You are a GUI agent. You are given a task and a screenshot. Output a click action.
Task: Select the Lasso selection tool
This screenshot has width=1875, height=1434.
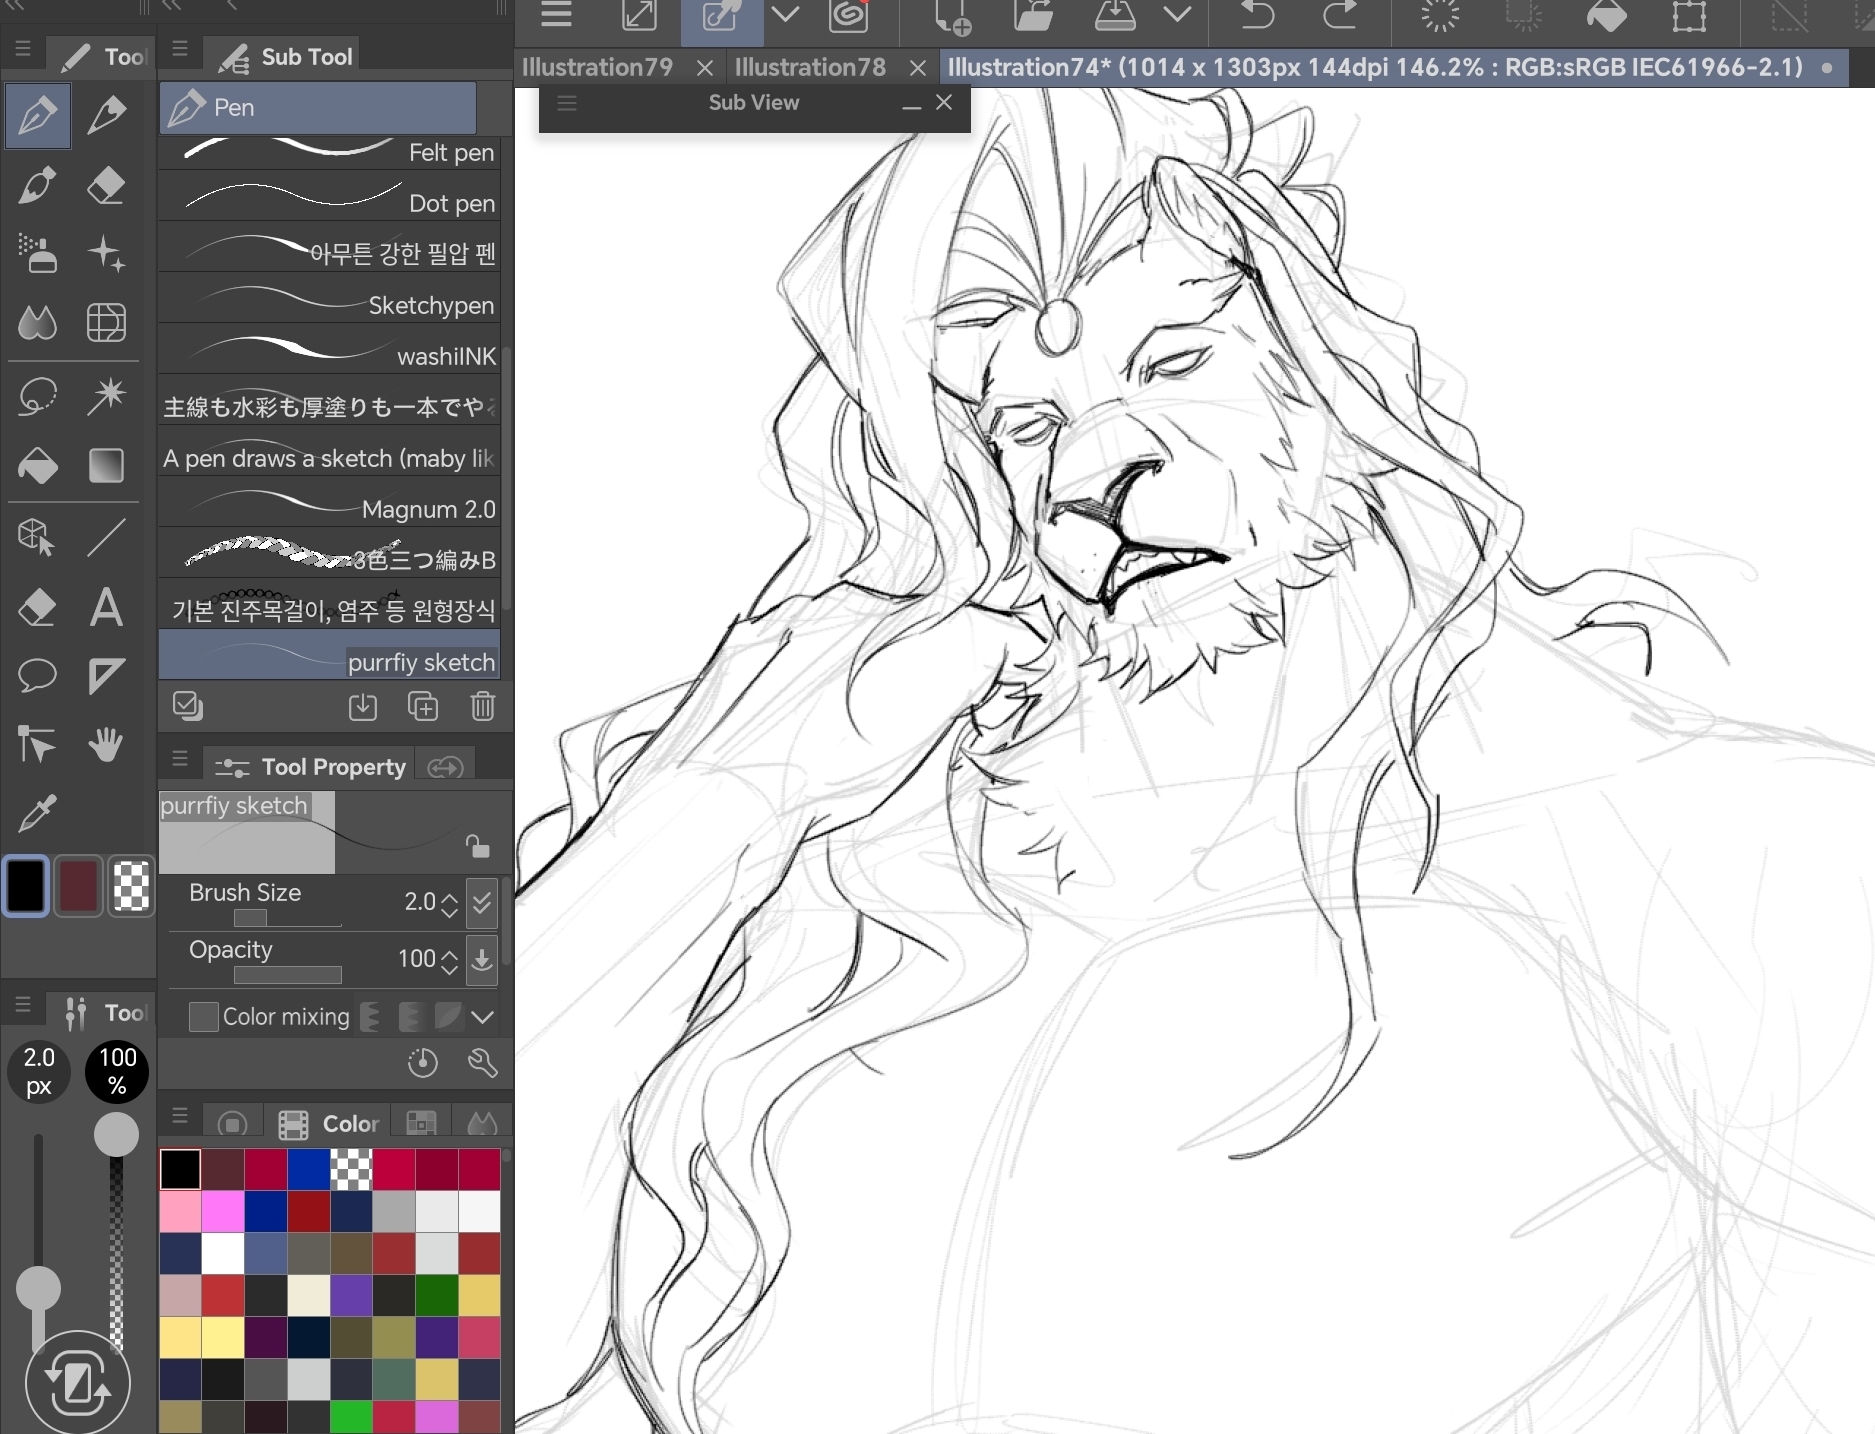[x=37, y=396]
